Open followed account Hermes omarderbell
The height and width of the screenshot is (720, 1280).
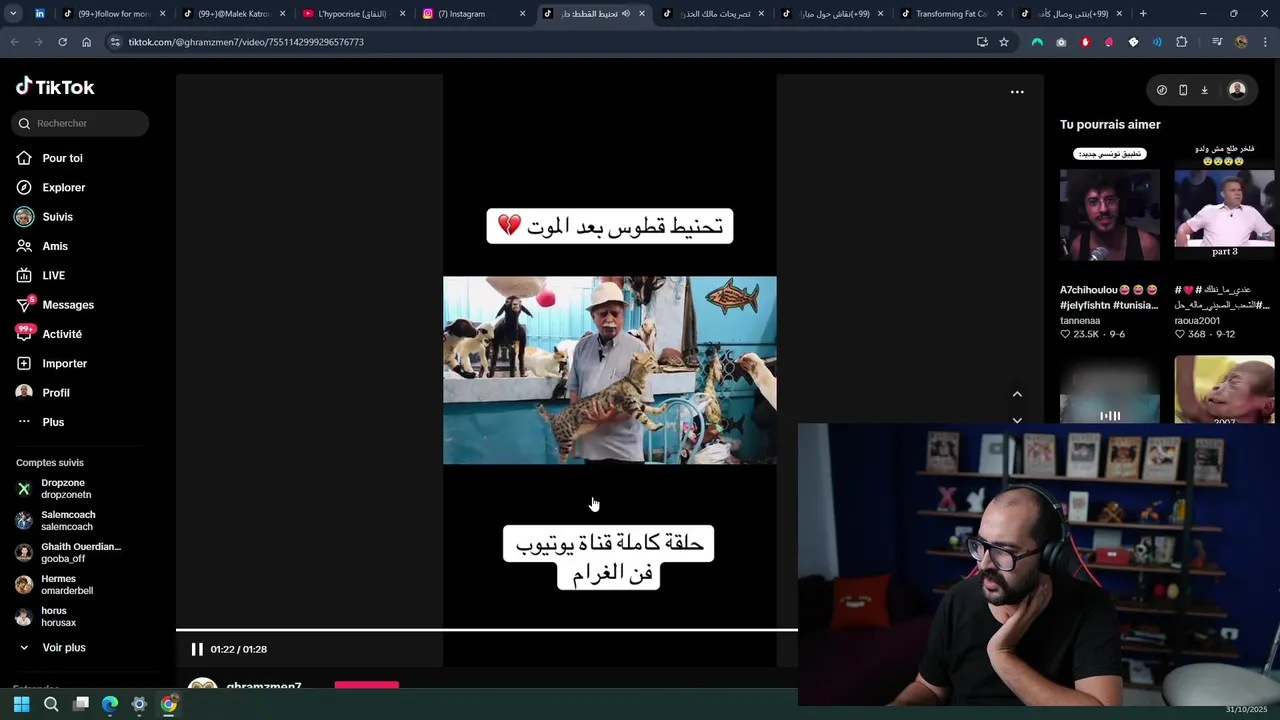(66, 585)
